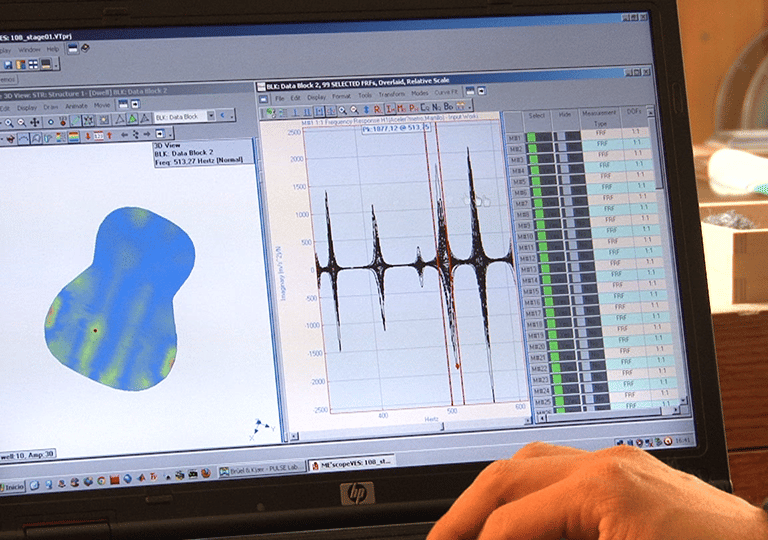Open the toolbar options chevron after the Bo icon

coord(470,106)
